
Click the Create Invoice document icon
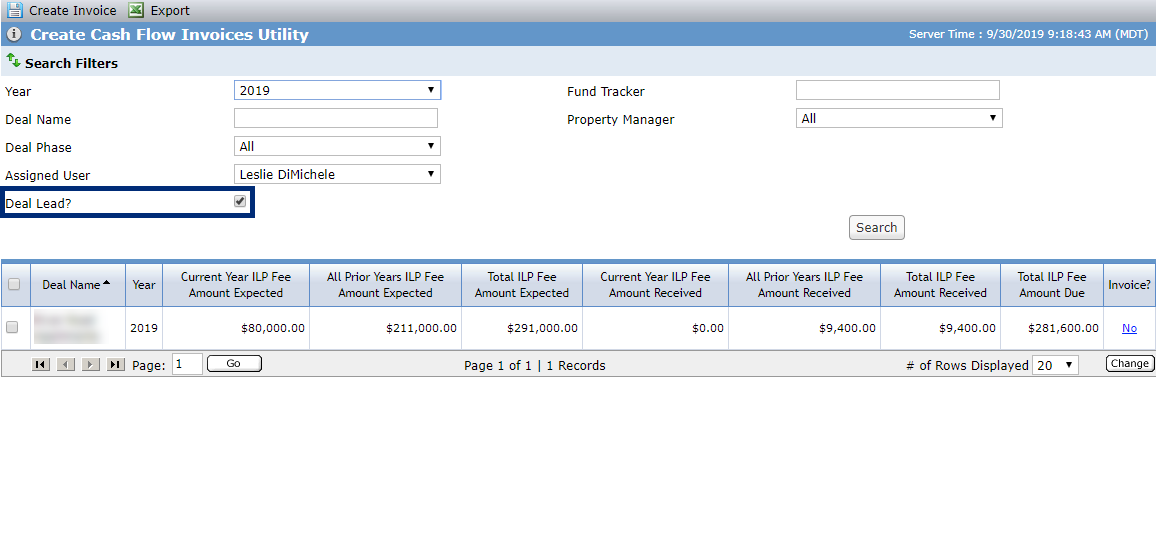coord(14,10)
